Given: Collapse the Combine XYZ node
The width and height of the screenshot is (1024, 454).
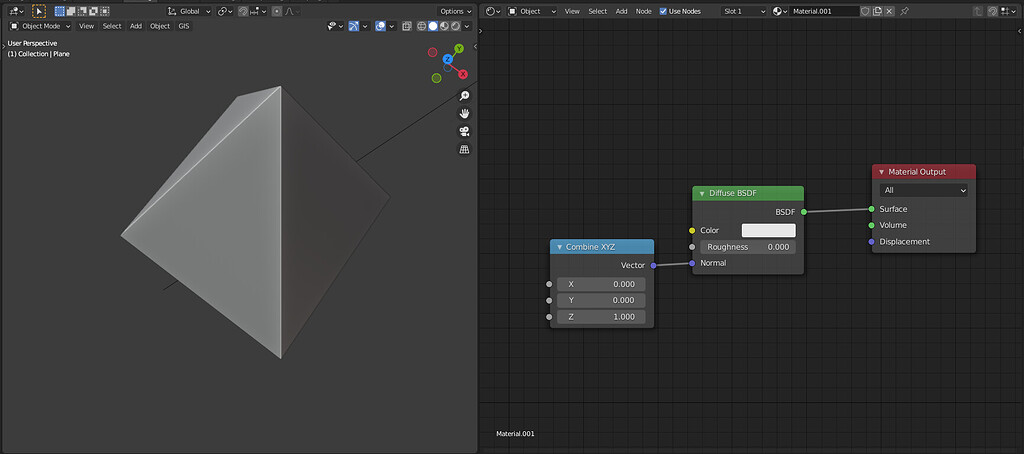Looking at the screenshot, I should pos(559,247).
